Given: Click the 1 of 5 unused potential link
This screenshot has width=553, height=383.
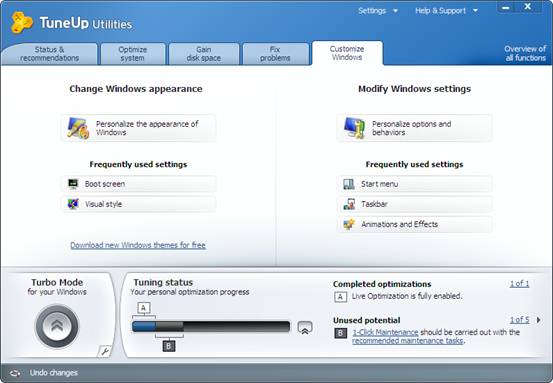Looking at the screenshot, I should (x=519, y=320).
